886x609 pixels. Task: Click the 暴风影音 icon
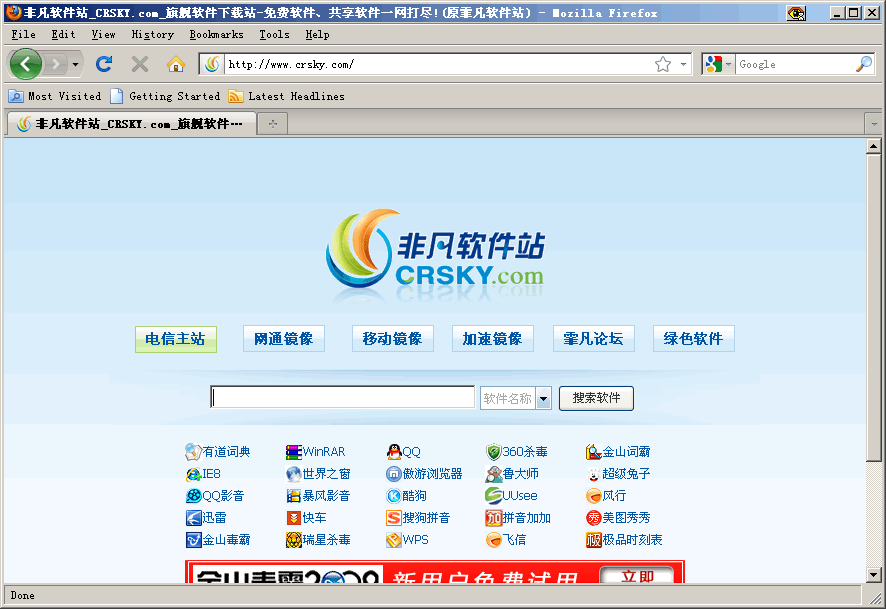pos(293,496)
